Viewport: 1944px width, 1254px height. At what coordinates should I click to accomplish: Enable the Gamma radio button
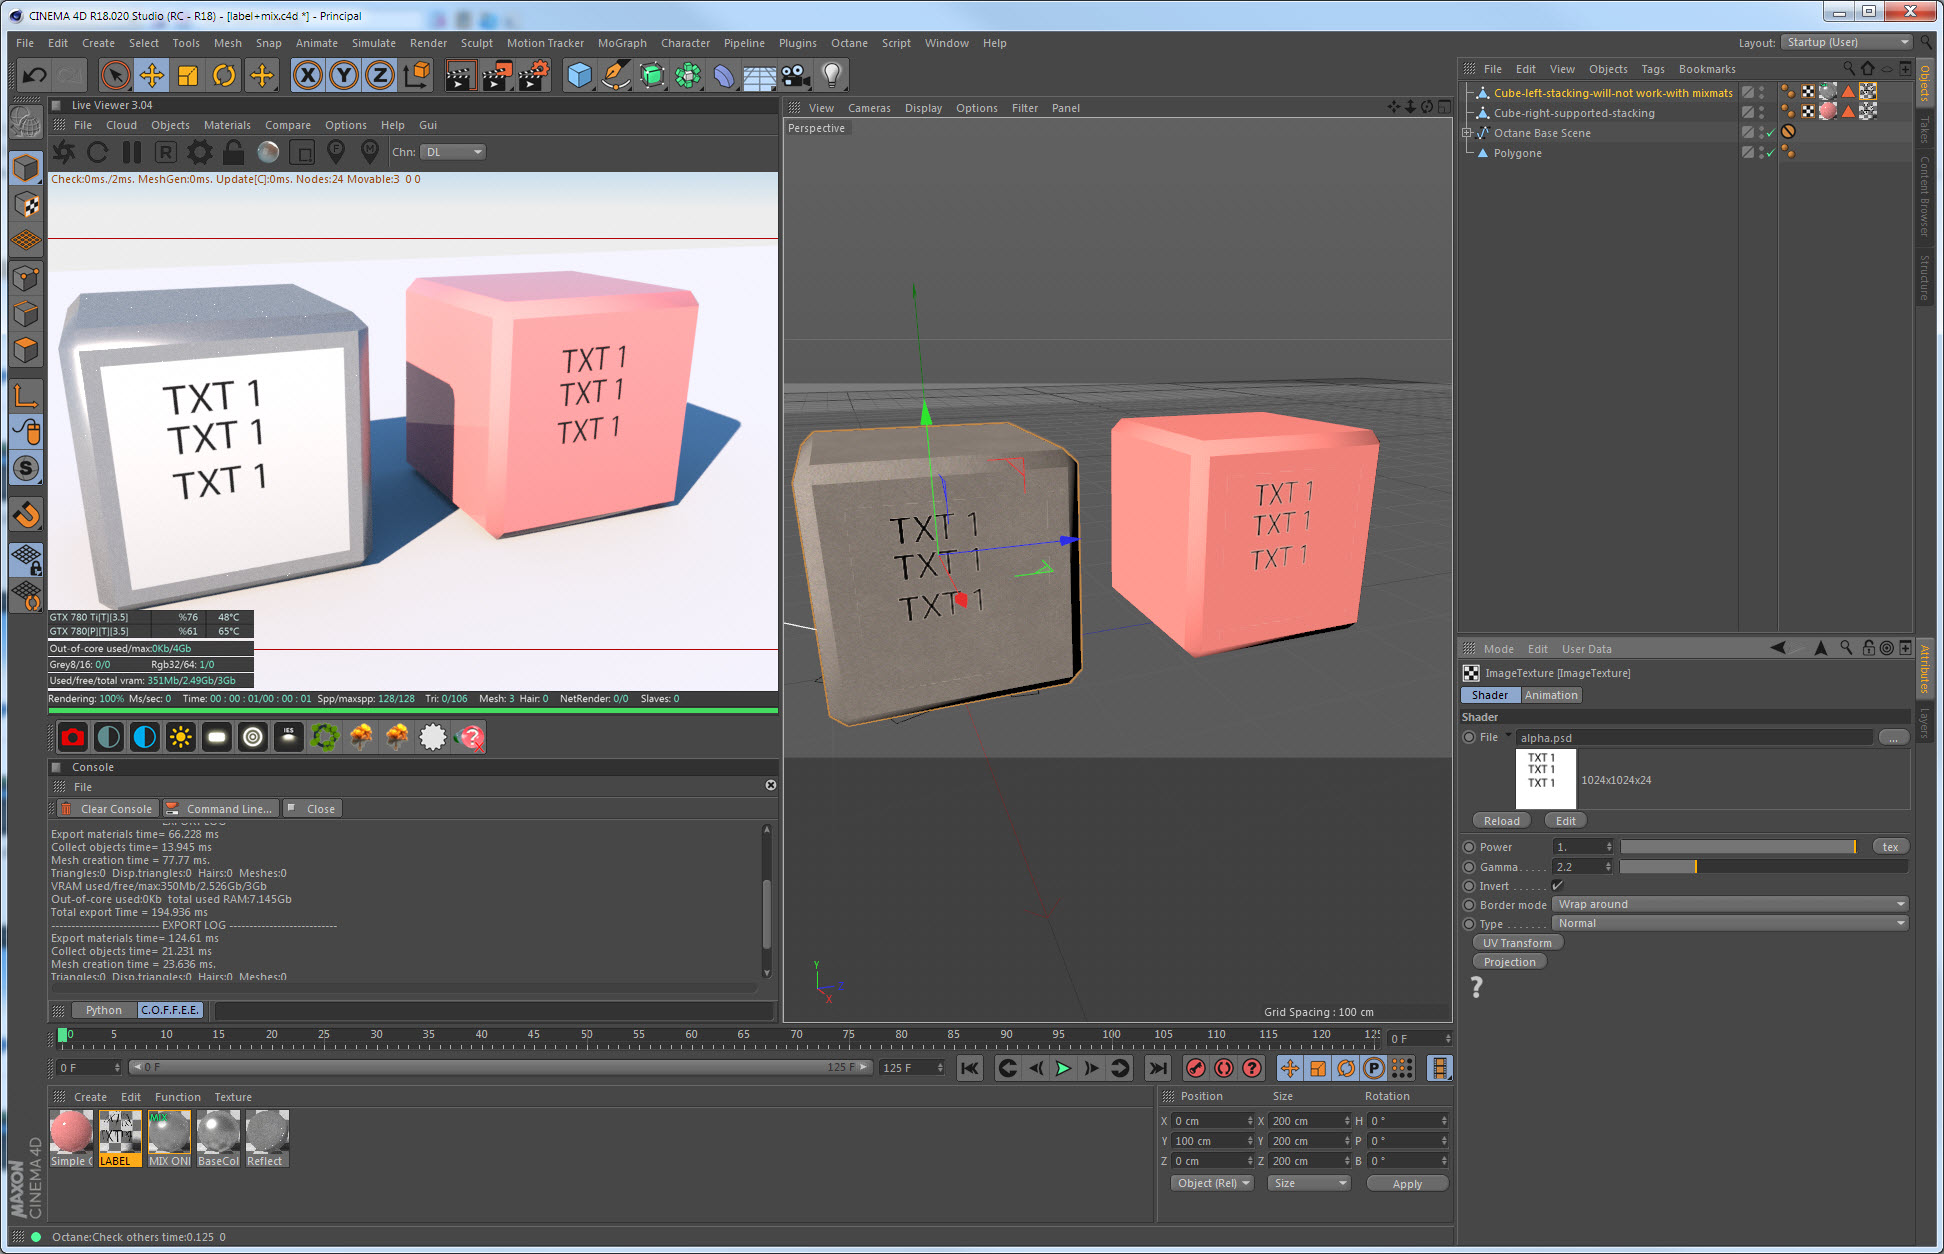[1469, 867]
